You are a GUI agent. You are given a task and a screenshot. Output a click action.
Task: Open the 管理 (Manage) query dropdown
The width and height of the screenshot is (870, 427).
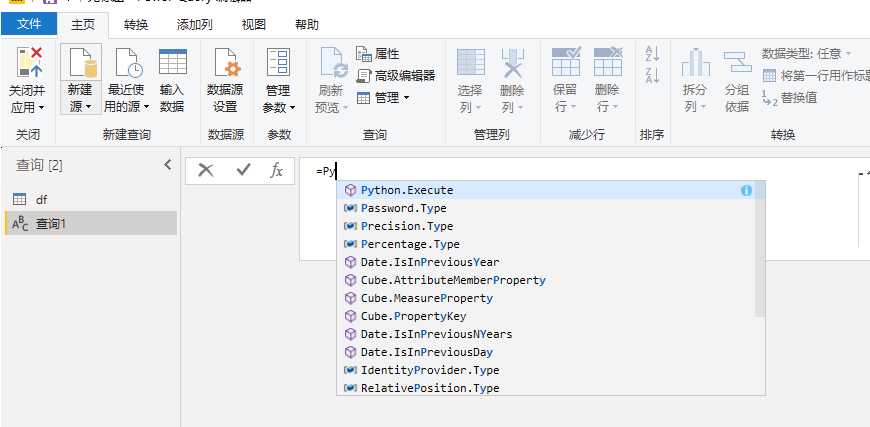pos(383,98)
